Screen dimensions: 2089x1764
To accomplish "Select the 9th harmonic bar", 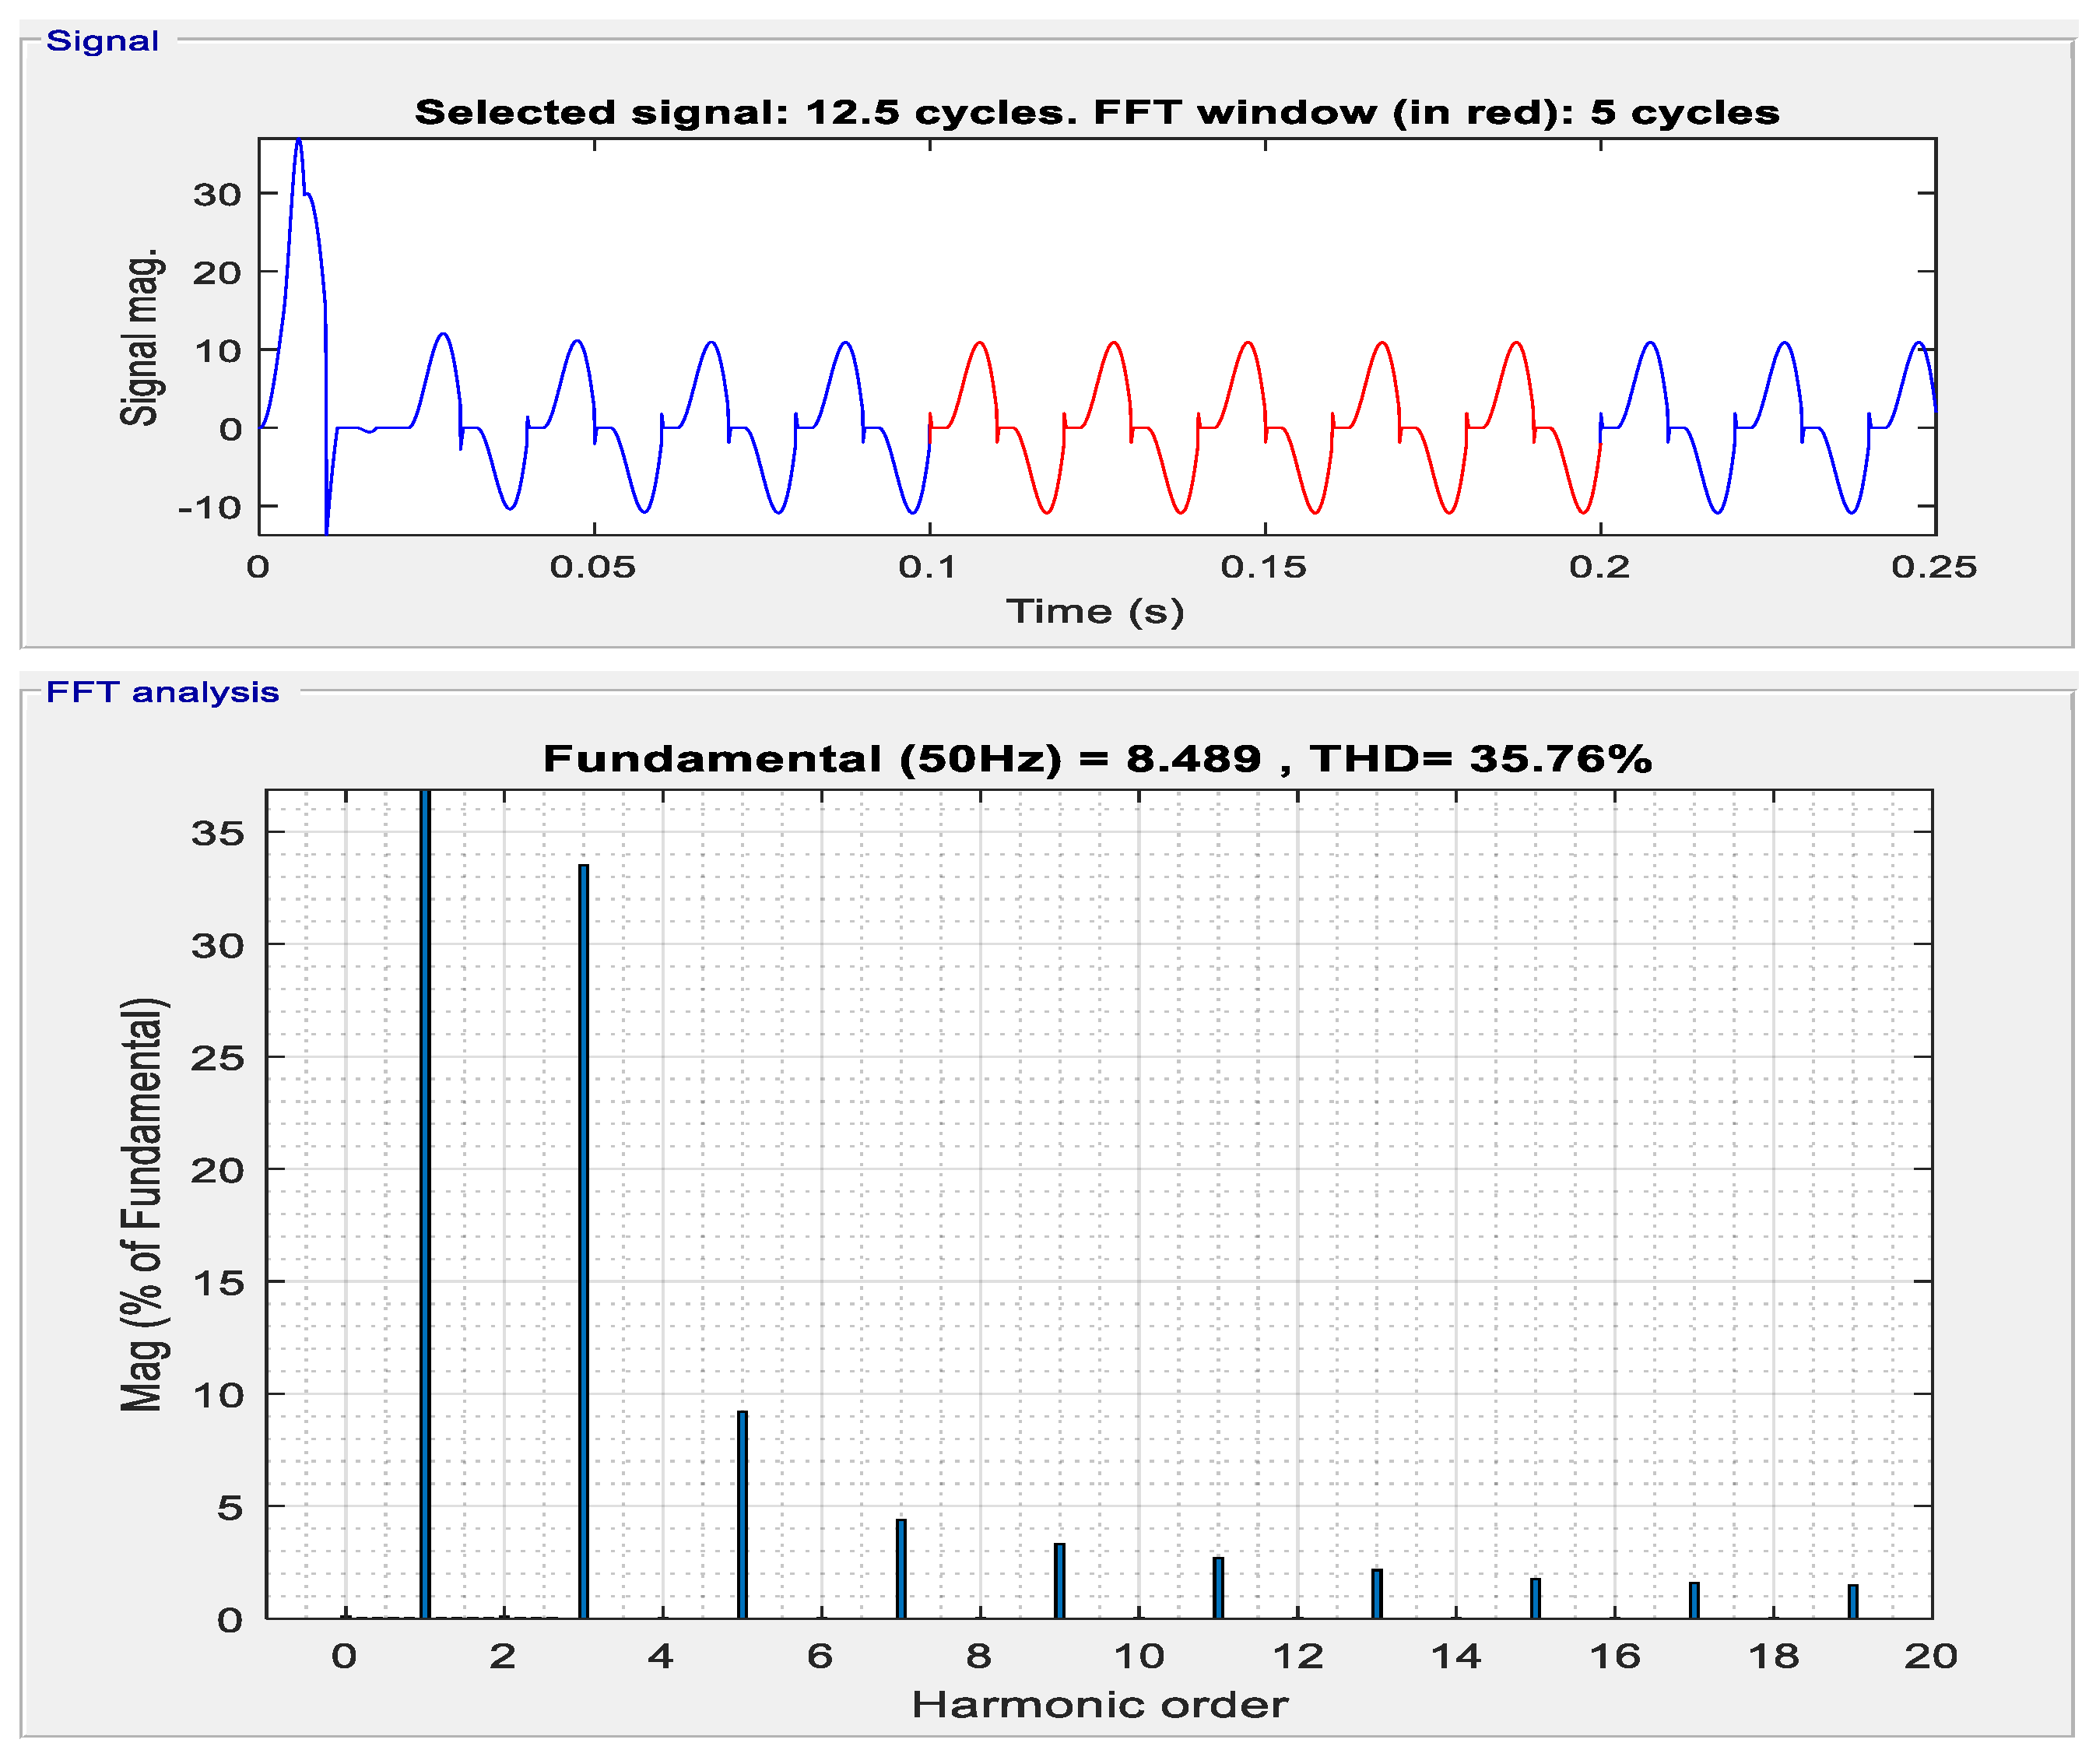I will pyautogui.click(x=1059, y=1580).
